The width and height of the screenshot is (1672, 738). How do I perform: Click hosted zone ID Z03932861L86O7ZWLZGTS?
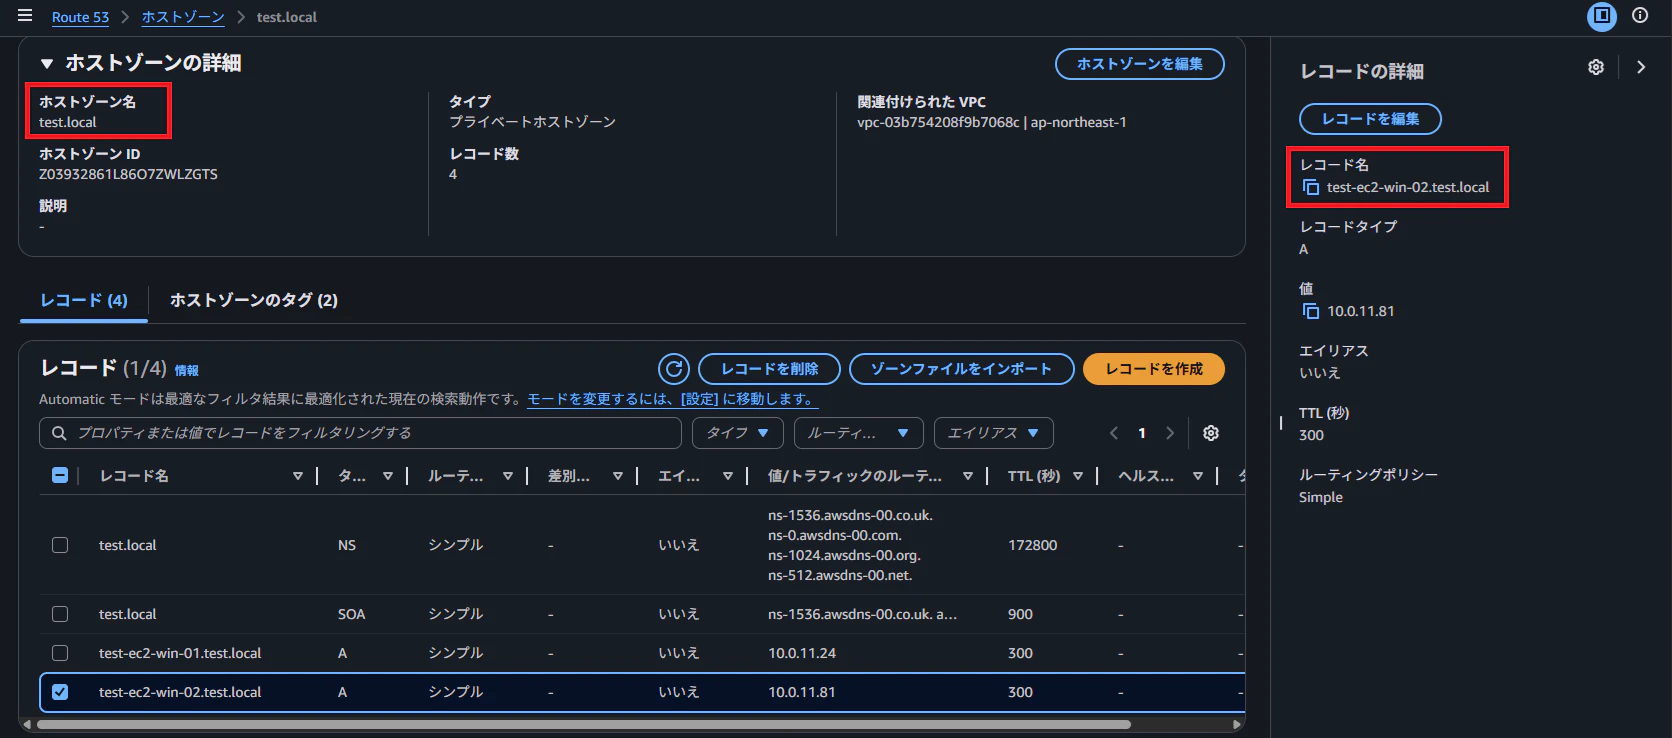click(128, 174)
